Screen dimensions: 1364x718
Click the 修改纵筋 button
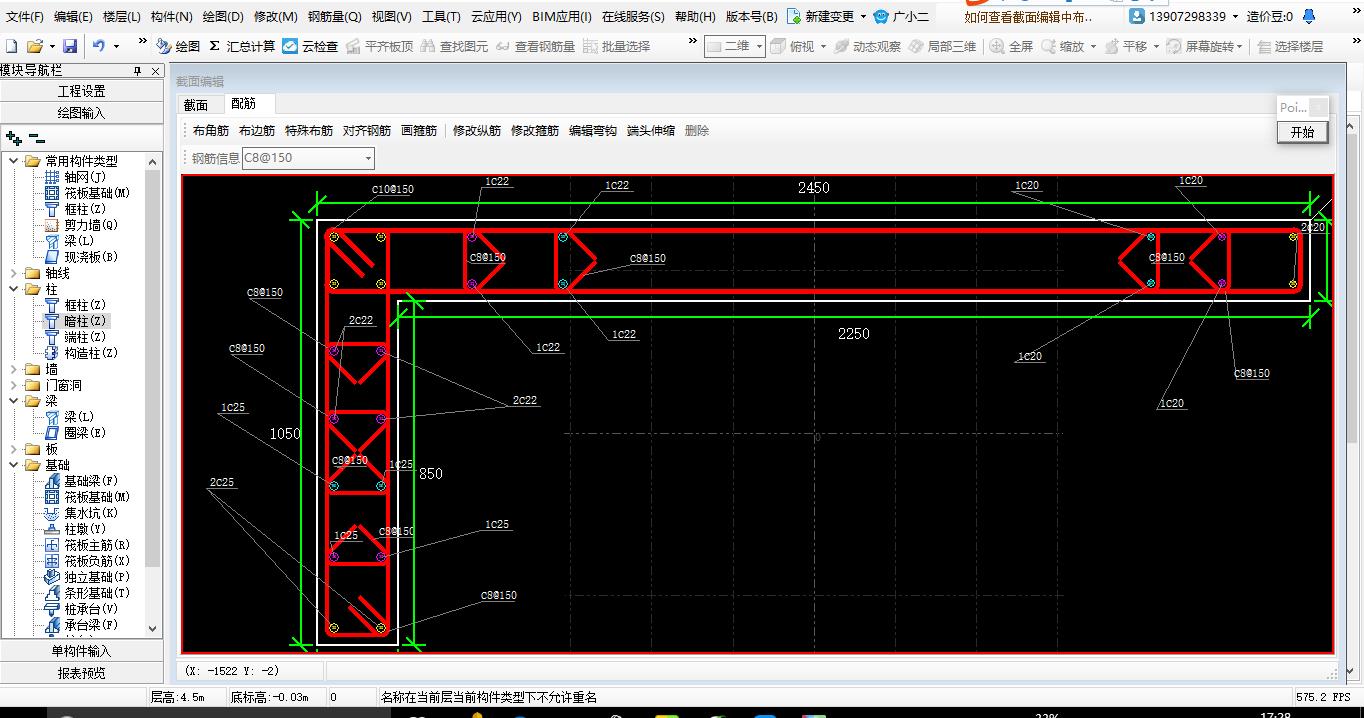(477, 131)
